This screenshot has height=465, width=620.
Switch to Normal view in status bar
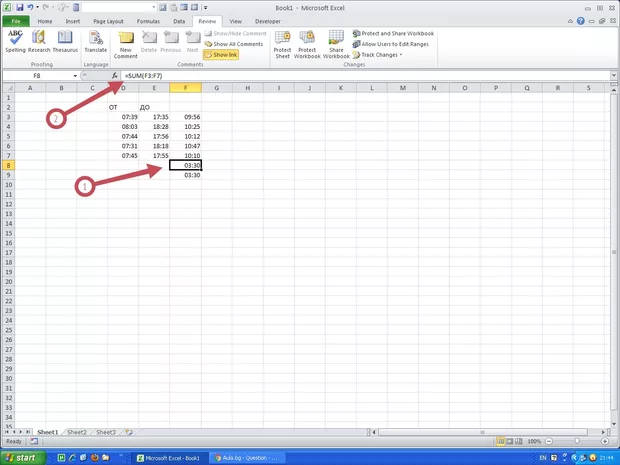[x=501, y=441]
